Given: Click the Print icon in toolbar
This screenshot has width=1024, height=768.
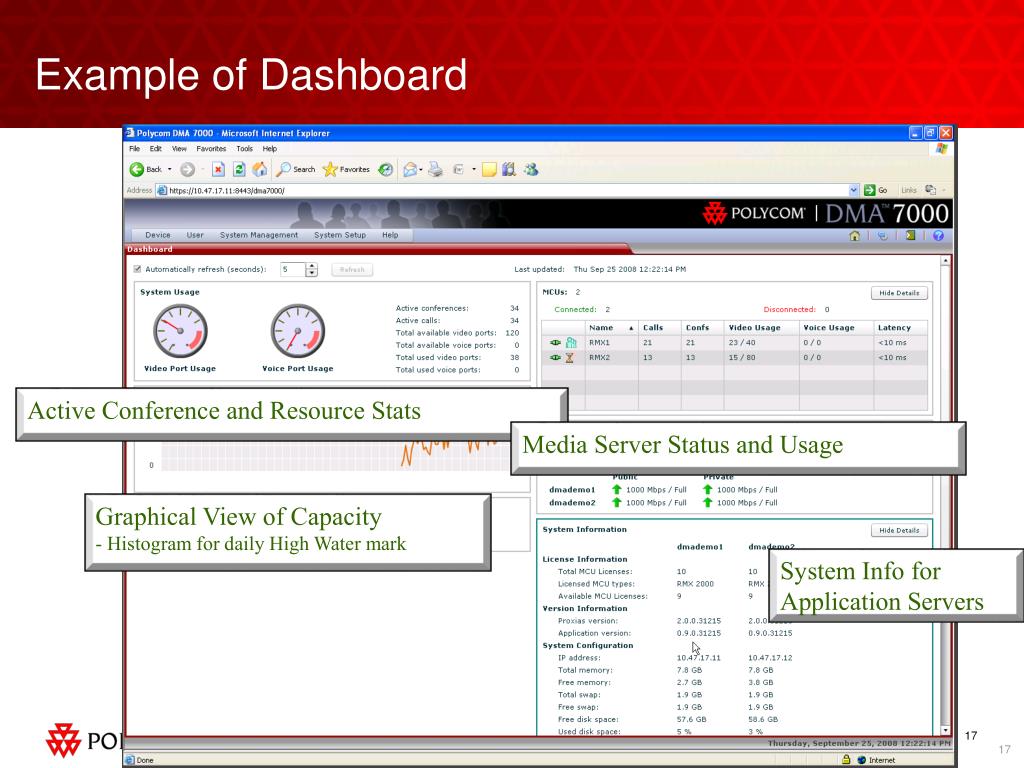Looking at the screenshot, I should (436, 170).
